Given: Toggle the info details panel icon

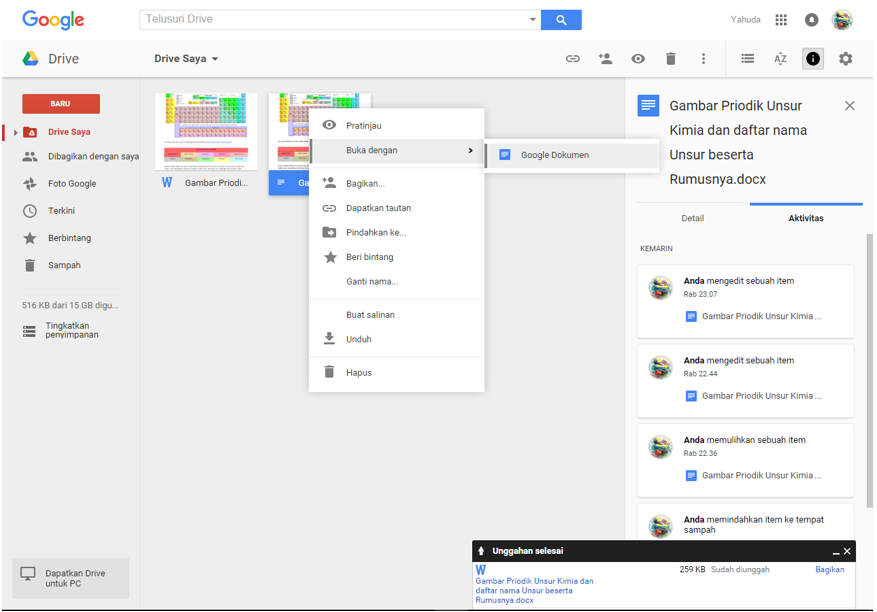Looking at the screenshot, I should click(813, 58).
